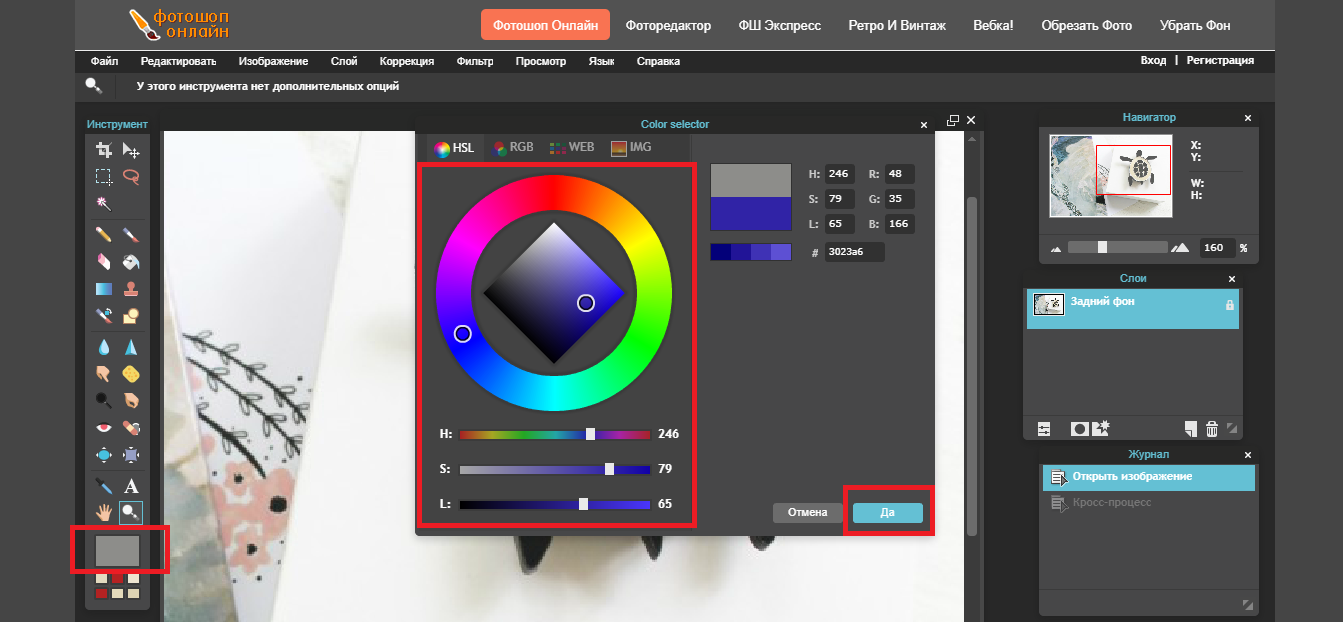Delete layer using the trash icon

tap(1212, 429)
